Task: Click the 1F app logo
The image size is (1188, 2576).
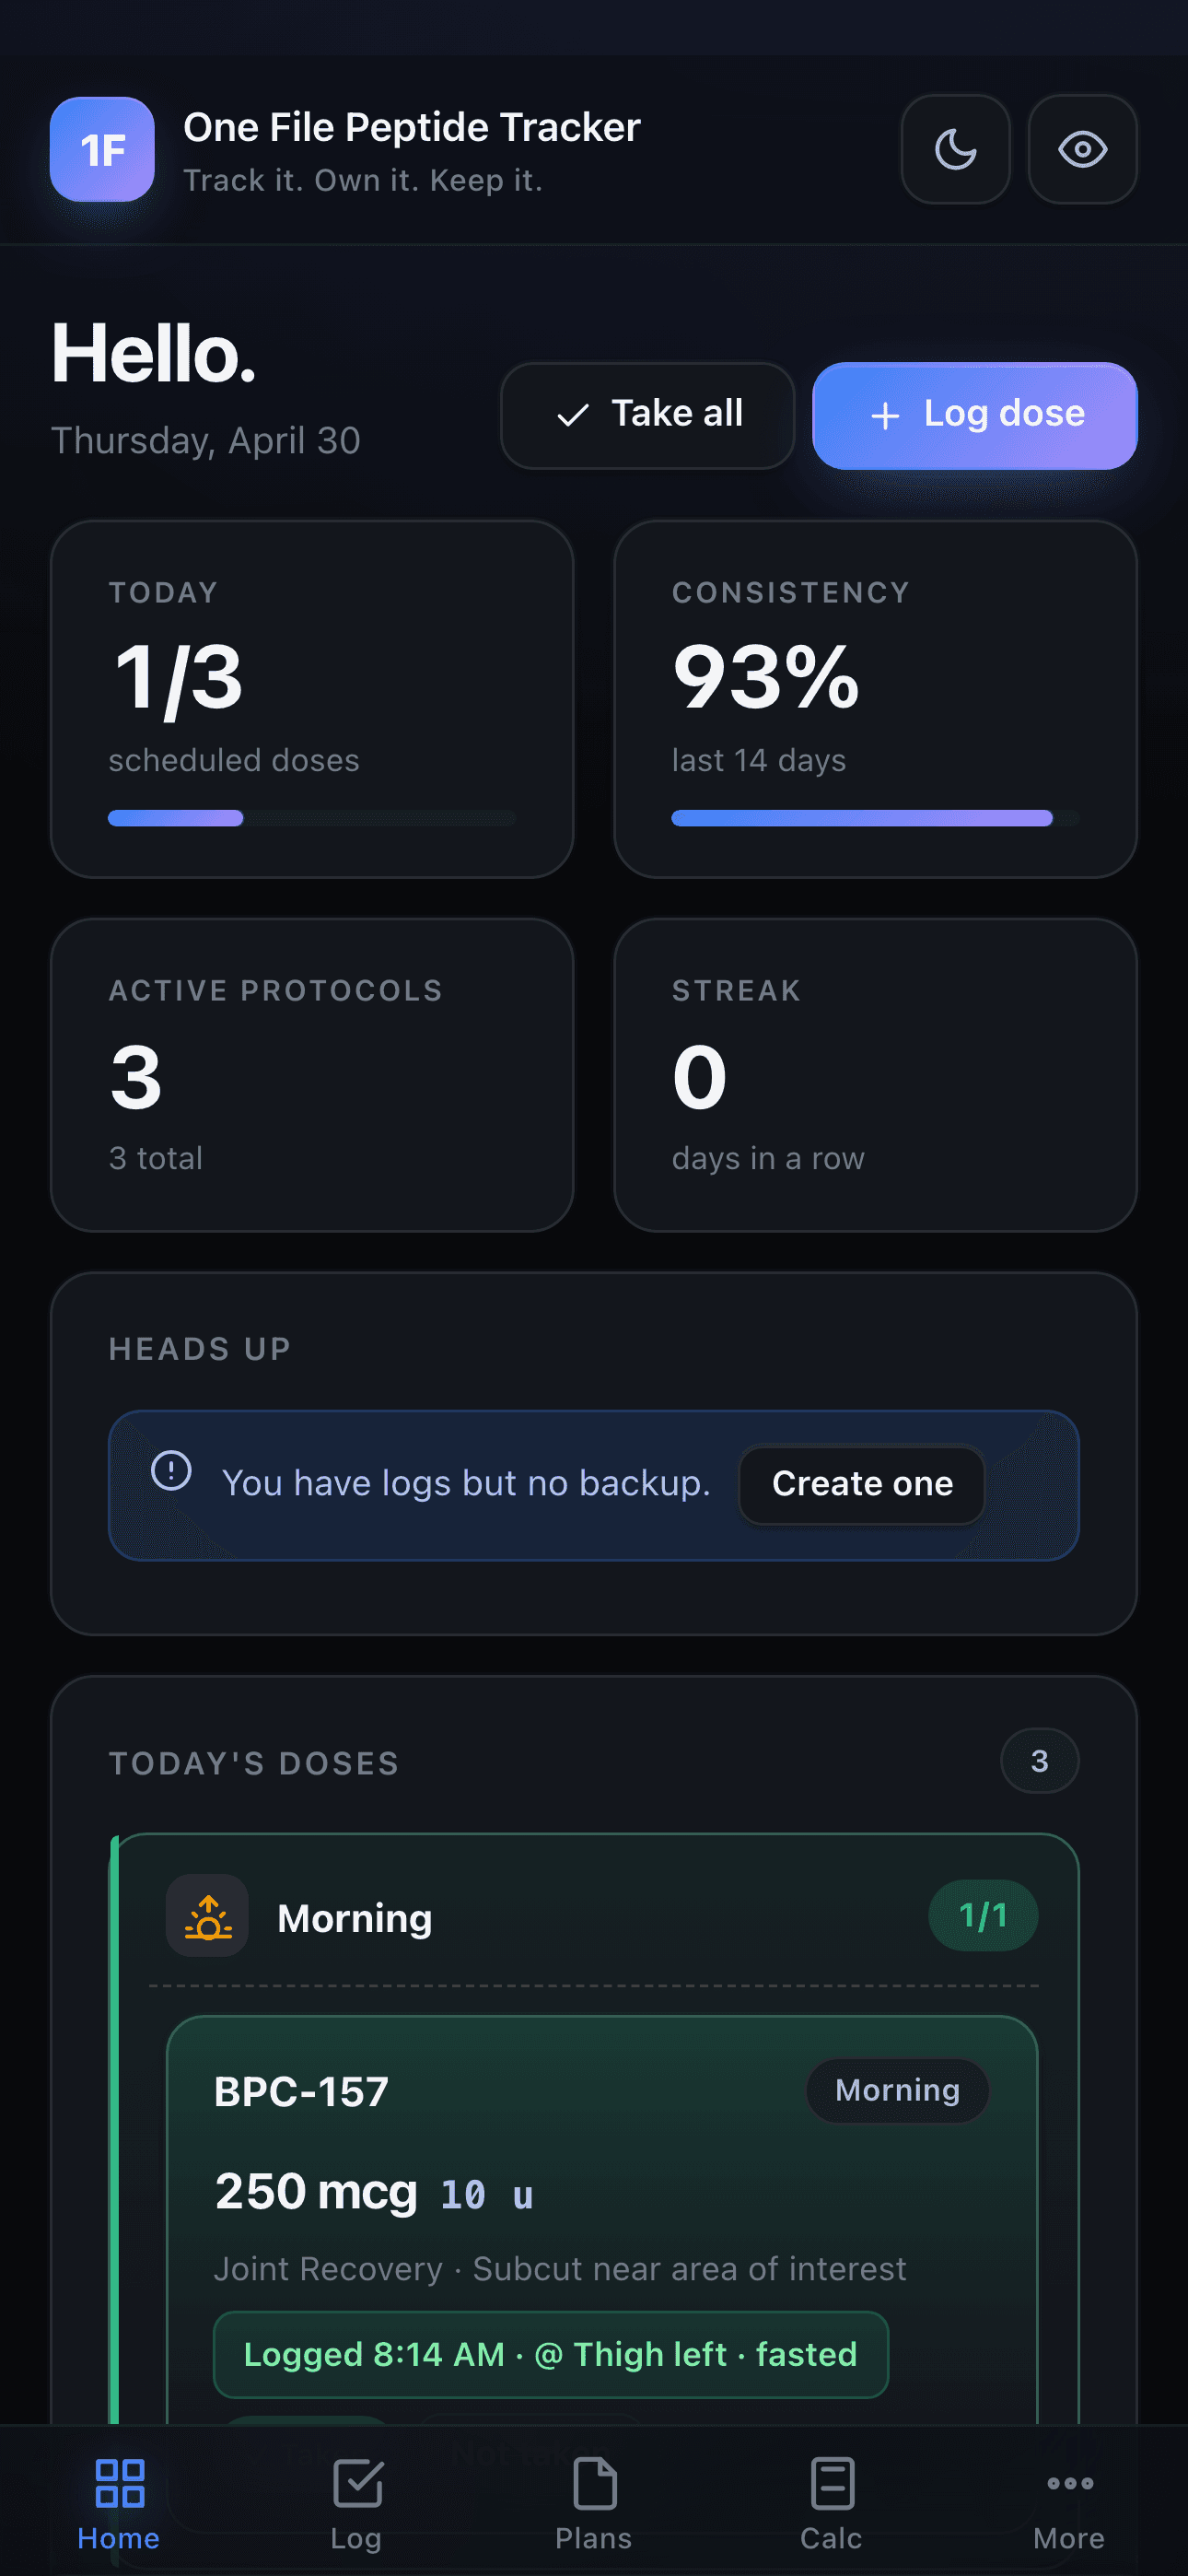Action: coord(102,150)
